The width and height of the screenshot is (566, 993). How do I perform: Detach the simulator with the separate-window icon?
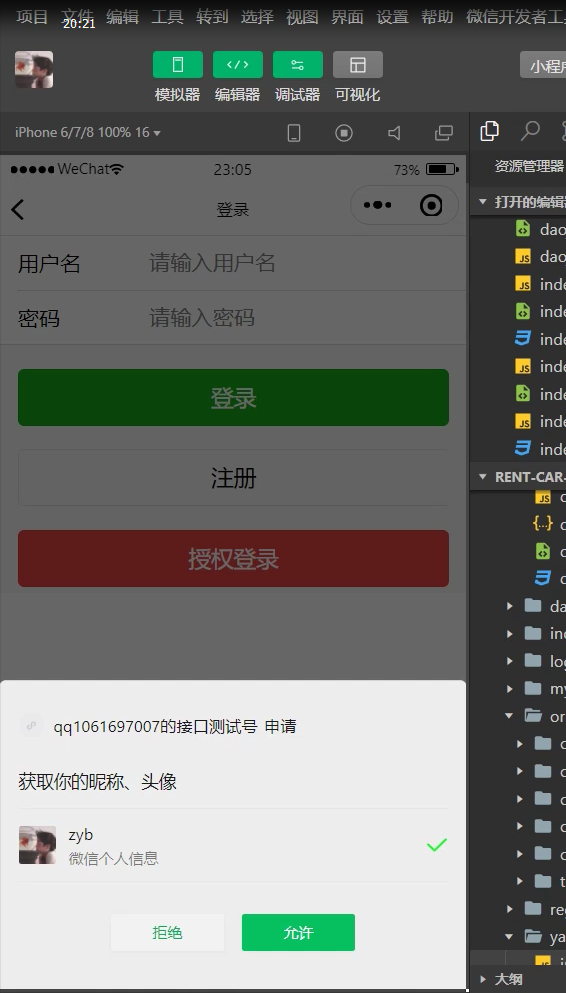(x=444, y=133)
